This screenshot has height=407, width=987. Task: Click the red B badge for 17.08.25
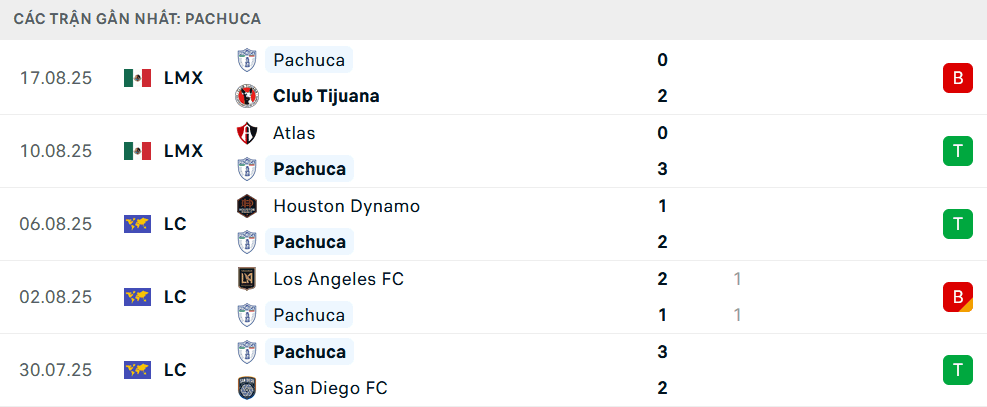[957, 78]
